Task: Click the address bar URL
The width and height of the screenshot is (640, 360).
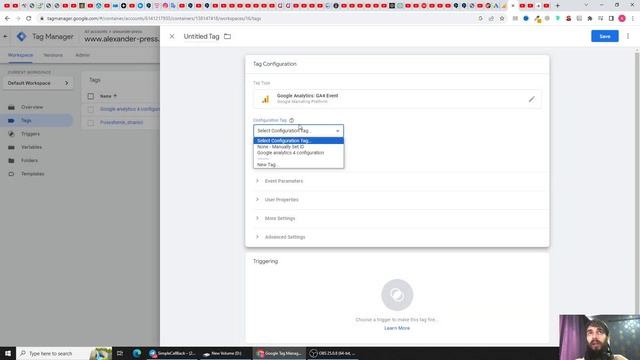Action: click(x=154, y=18)
